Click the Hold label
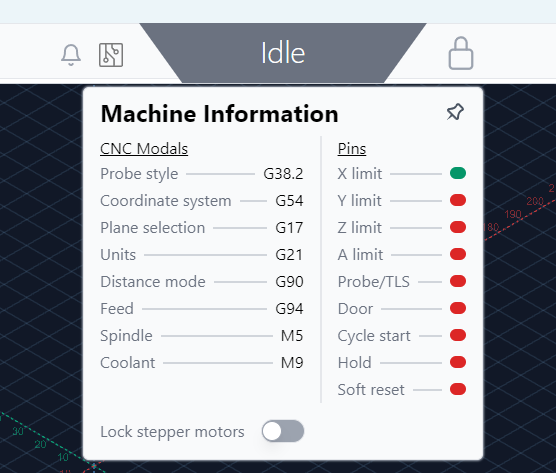This screenshot has height=473, width=556. click(x=355, y=363)
